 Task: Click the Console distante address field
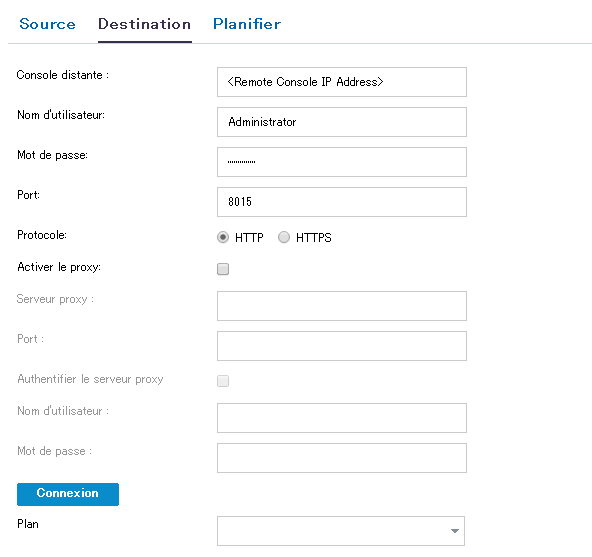(x=342, y=82)
